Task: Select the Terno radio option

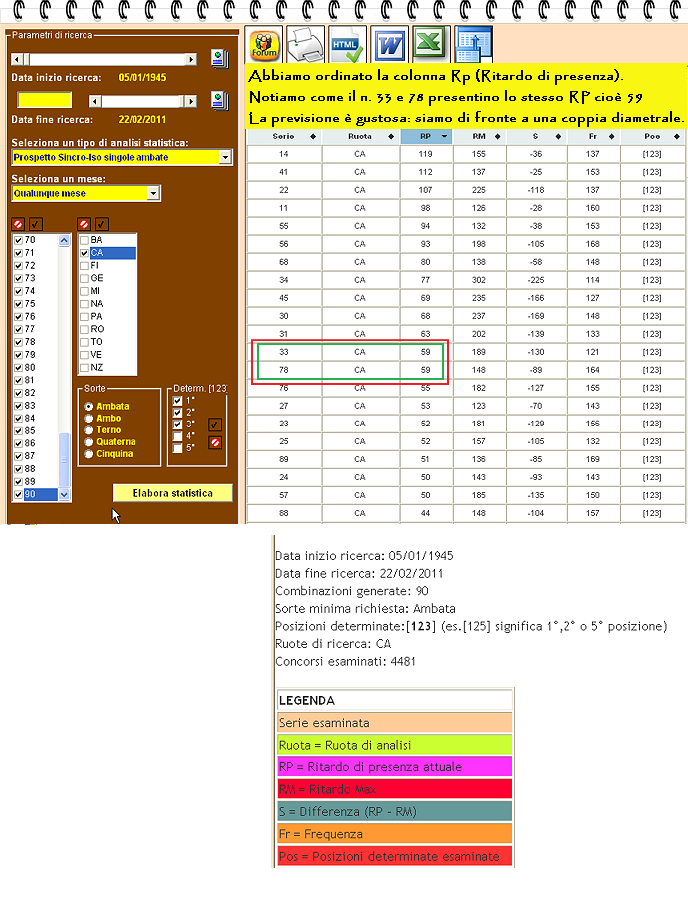Action: [x=89, y=430]
